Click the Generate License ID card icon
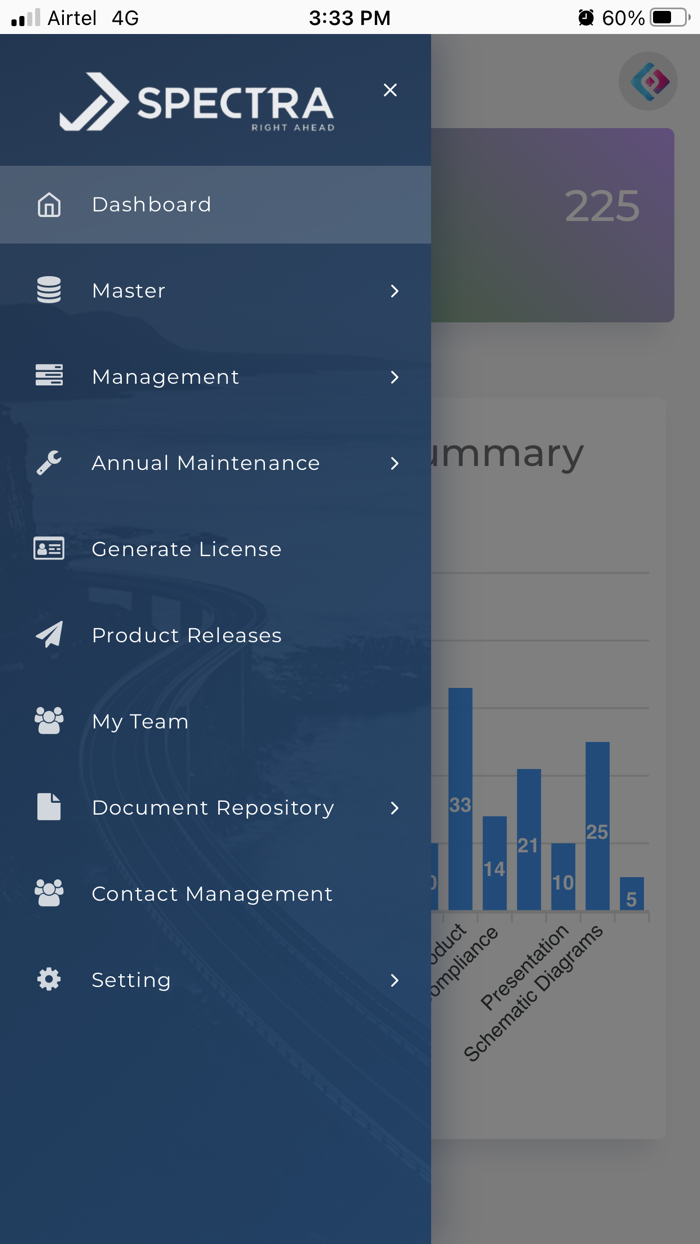 pos(49,549)
